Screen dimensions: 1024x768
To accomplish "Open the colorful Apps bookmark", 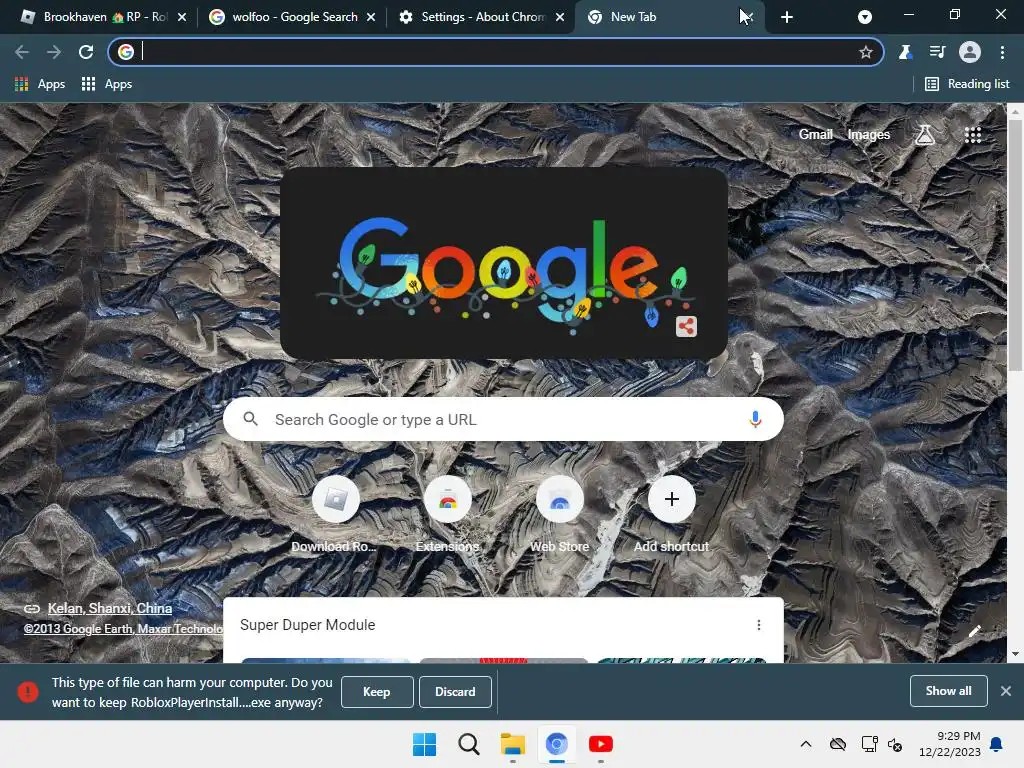I will (40, 84).
